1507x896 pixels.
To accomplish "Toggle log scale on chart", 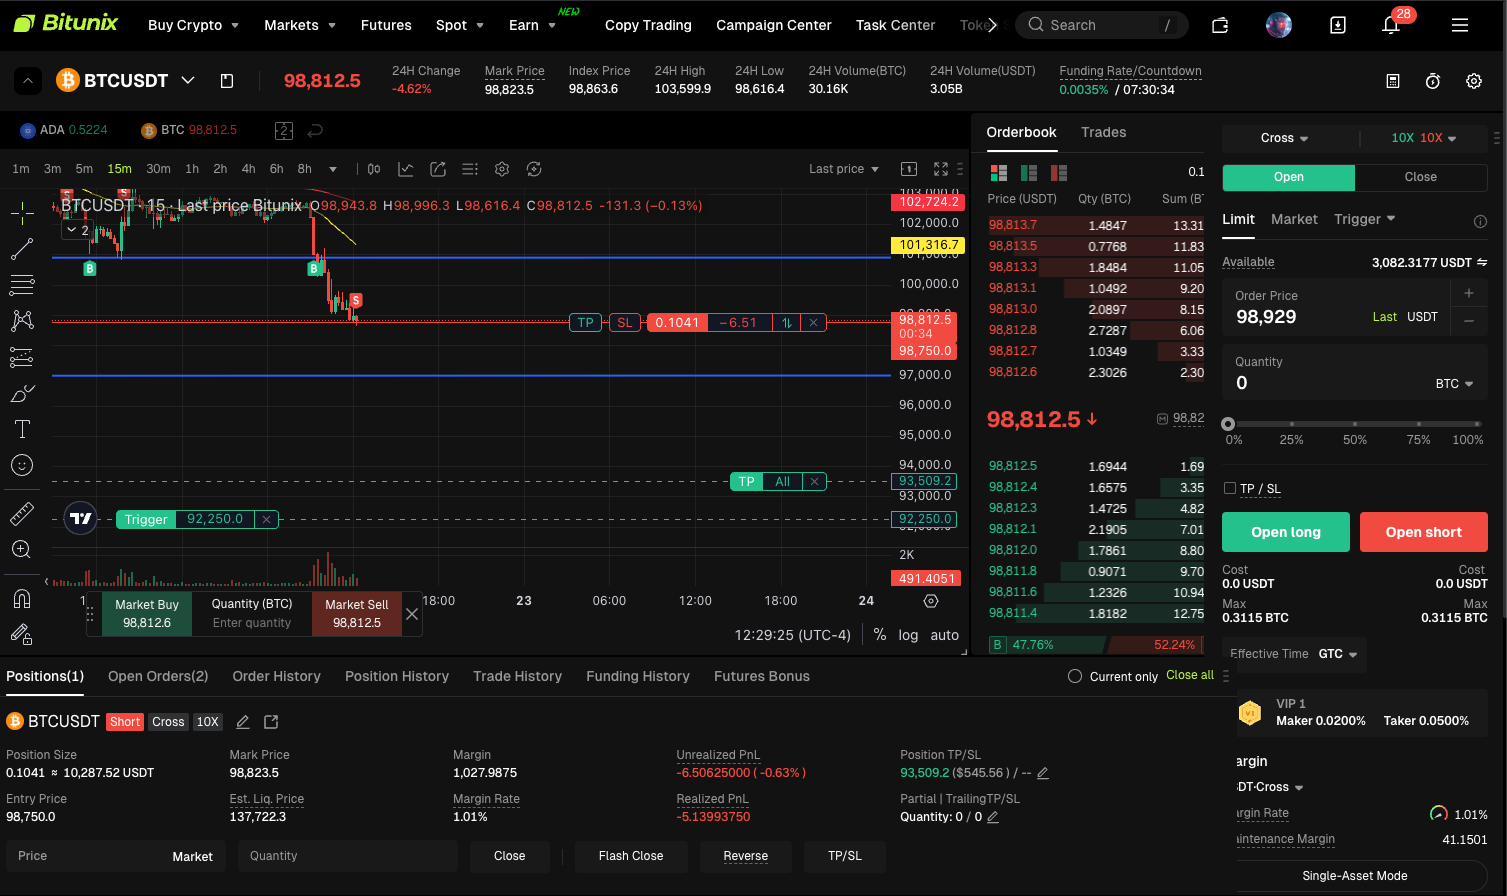I will pyautogui.click(x=908, y=635).
